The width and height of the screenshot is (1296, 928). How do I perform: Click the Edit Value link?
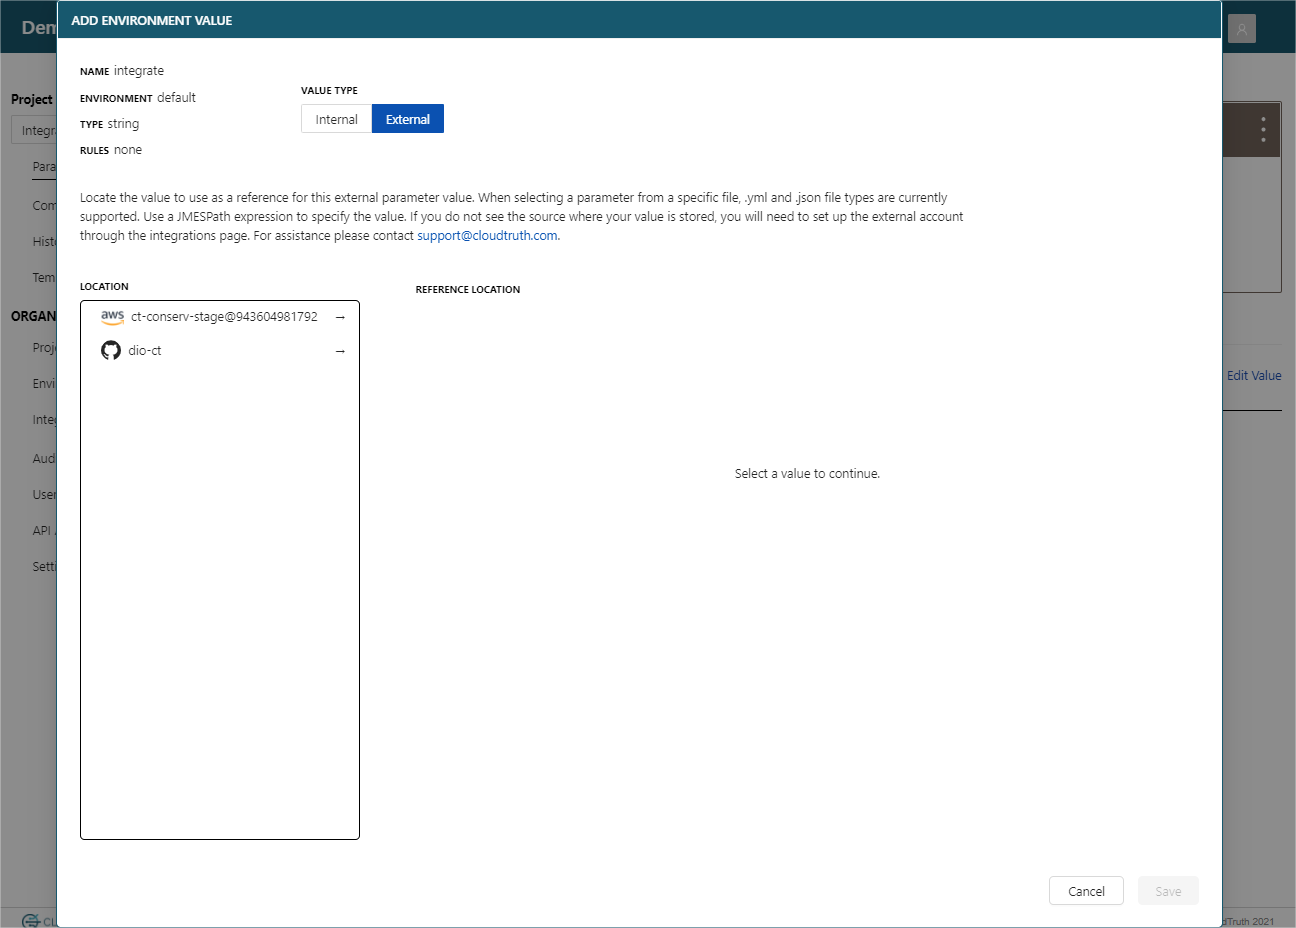point(1253,376)
